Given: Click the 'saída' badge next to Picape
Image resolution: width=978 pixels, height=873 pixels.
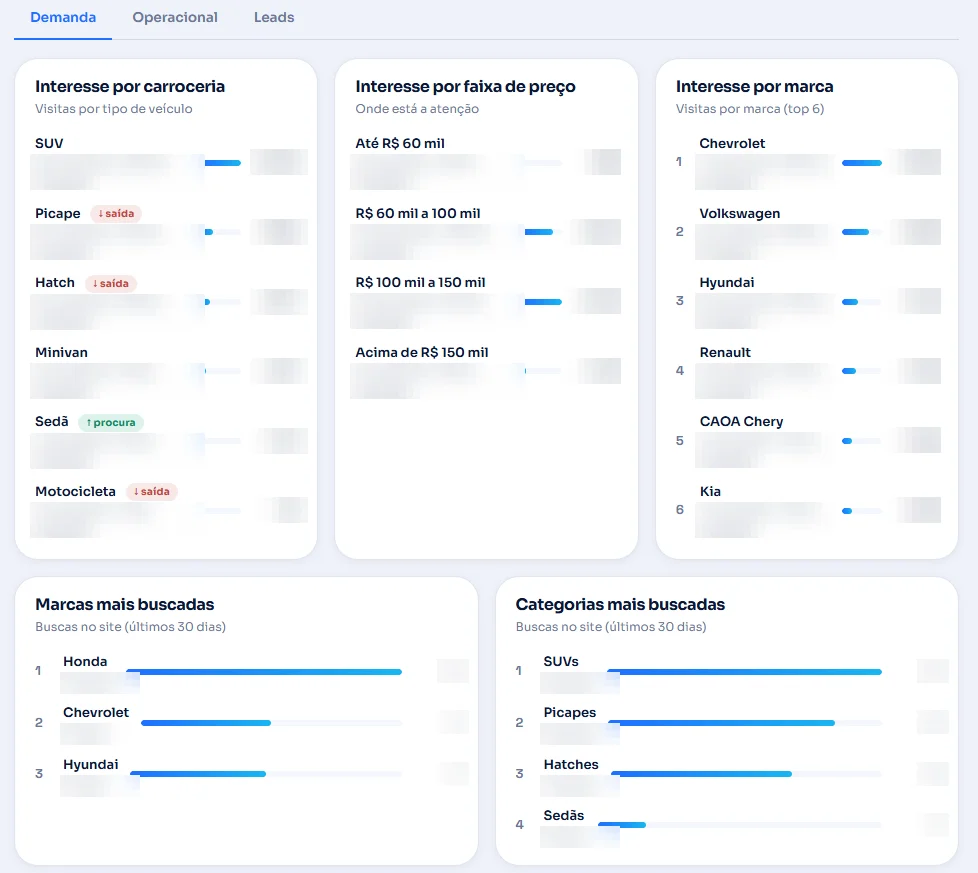Looking at the screenshot, I should point(116,213).
